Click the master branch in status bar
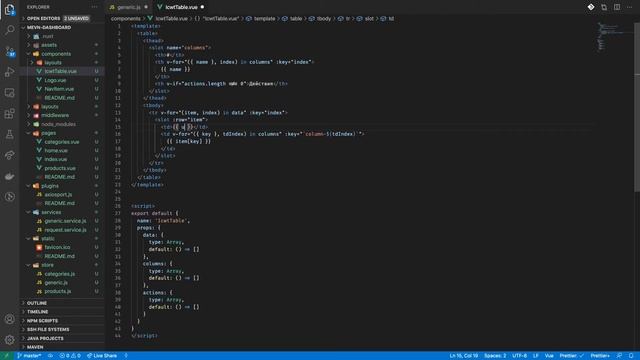The height and width of the screenshot is (360, 640). (x=29, y=356)
